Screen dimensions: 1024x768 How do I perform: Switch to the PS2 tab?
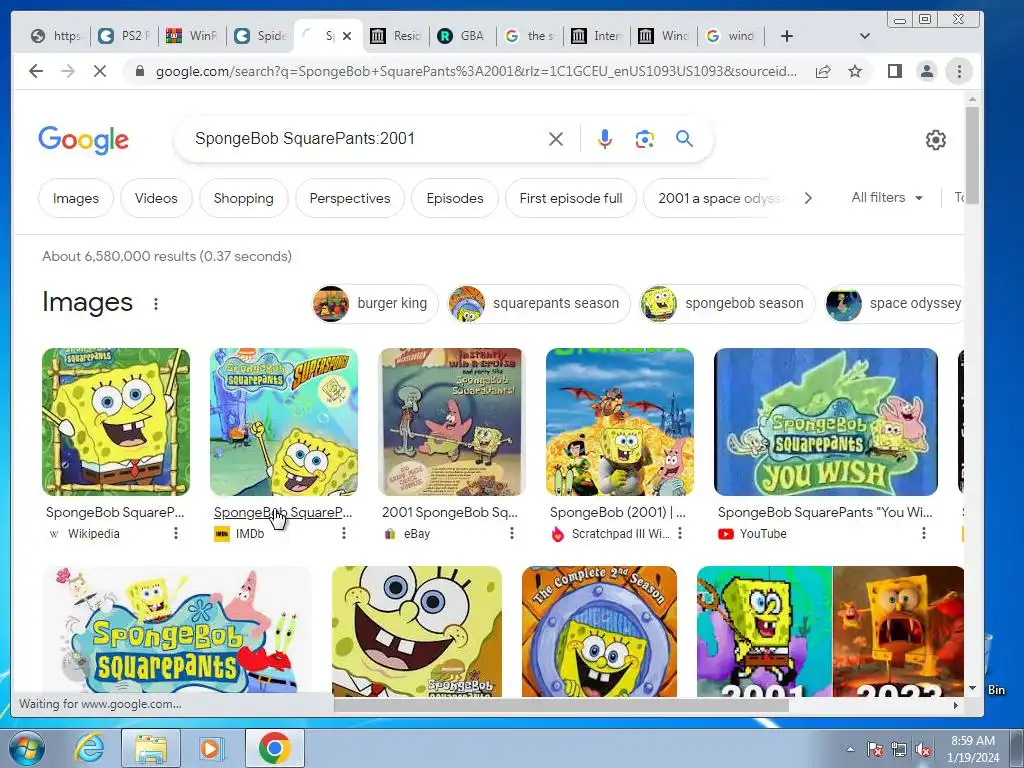125,36
